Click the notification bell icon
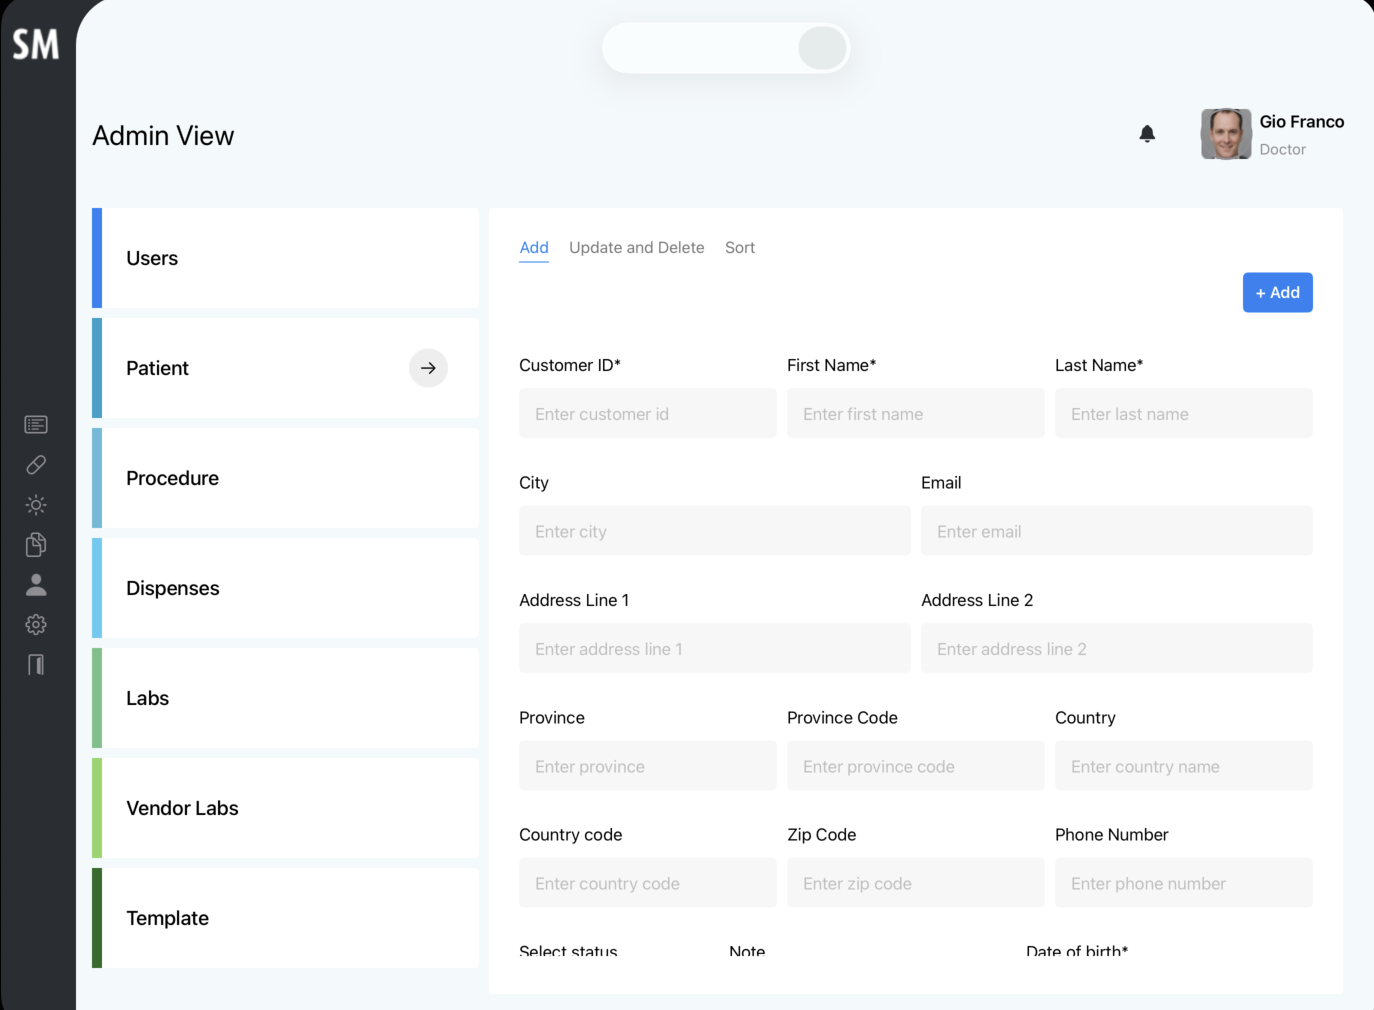The height and width of the screenshot is (1010, 1374). pyautogui.click(x=1147, y=134)
